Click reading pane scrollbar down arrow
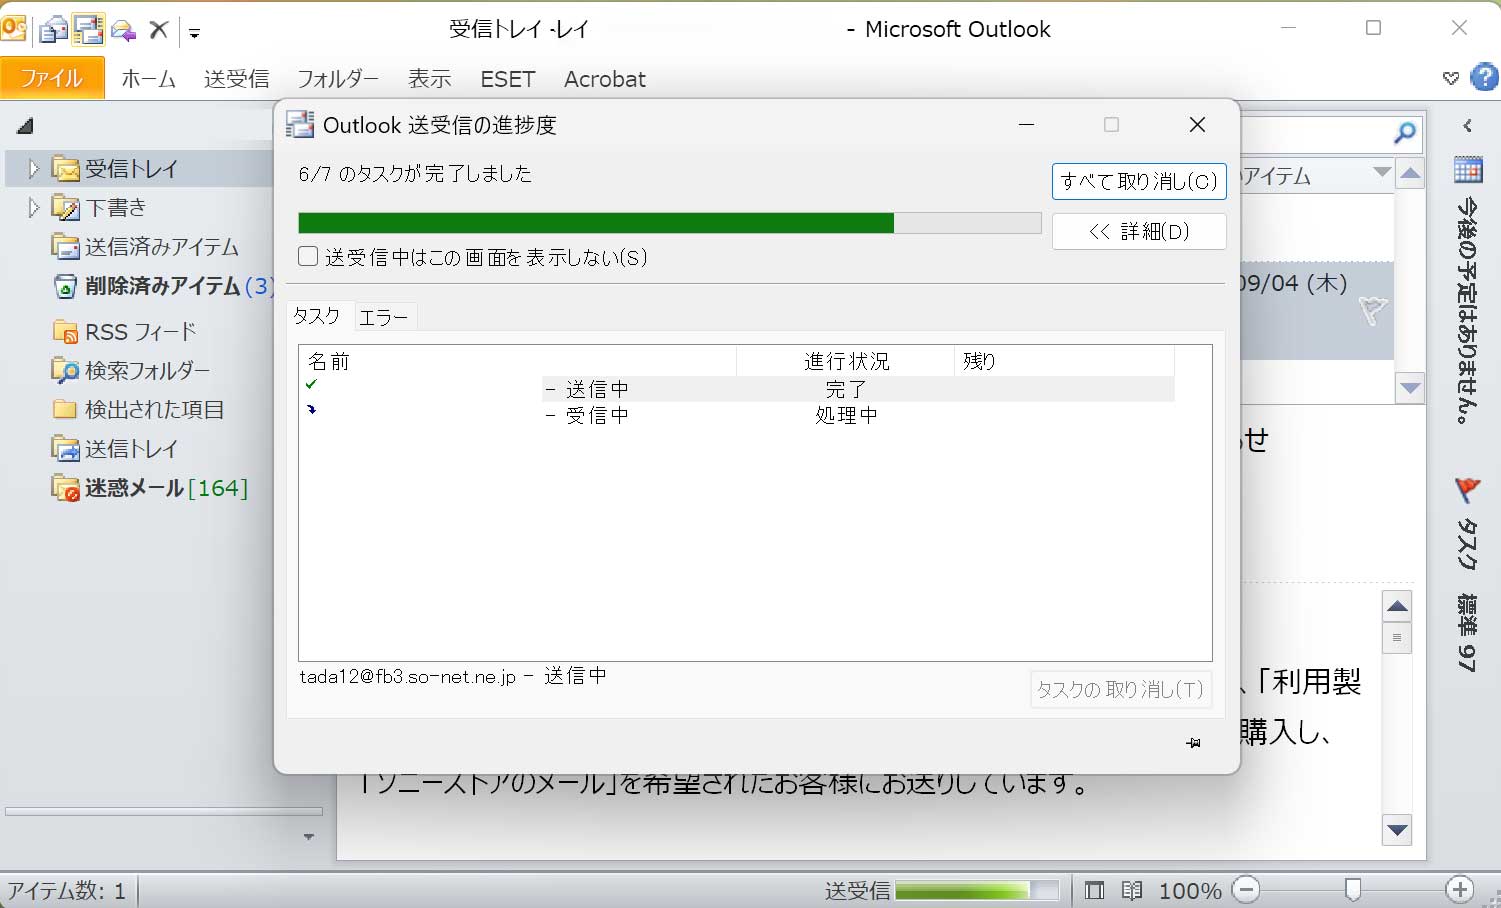The image size is (1501, 908). pyautogui.click(x=1397, y=829)
